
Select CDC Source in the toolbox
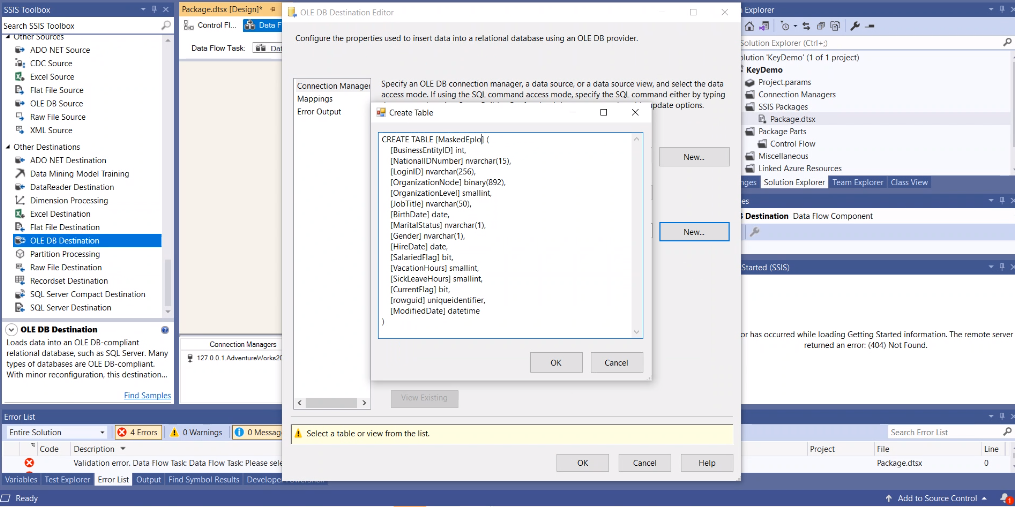coord(50,63)
